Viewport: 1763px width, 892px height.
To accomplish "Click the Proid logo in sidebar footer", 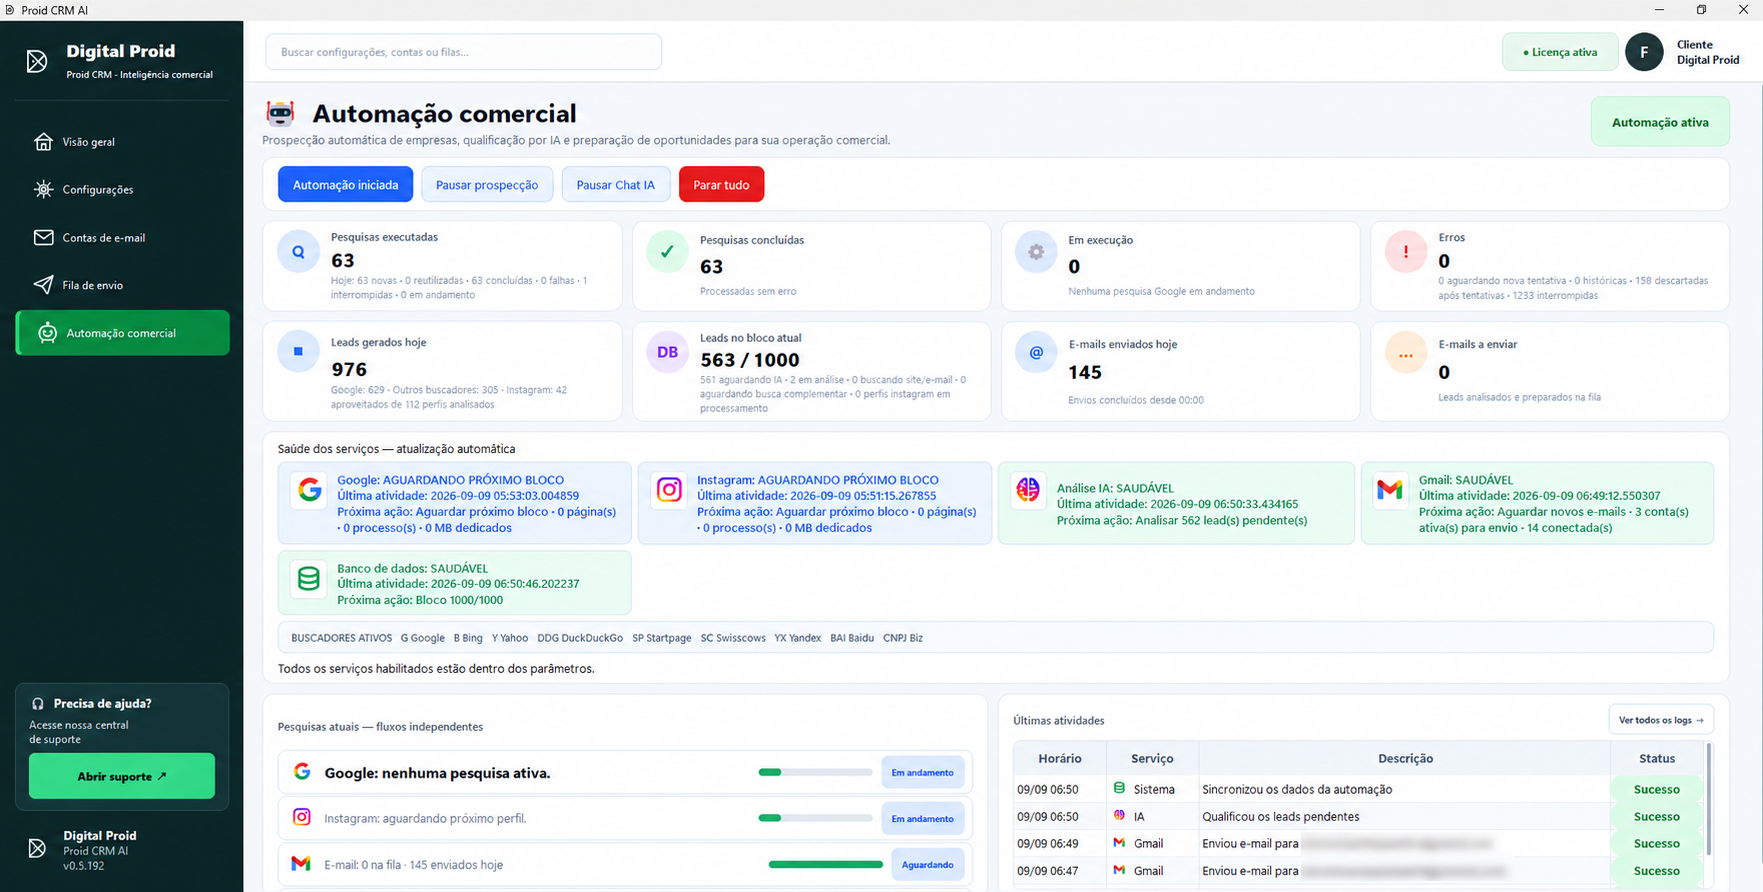I will pyautogui.click(x=37, y=848).
